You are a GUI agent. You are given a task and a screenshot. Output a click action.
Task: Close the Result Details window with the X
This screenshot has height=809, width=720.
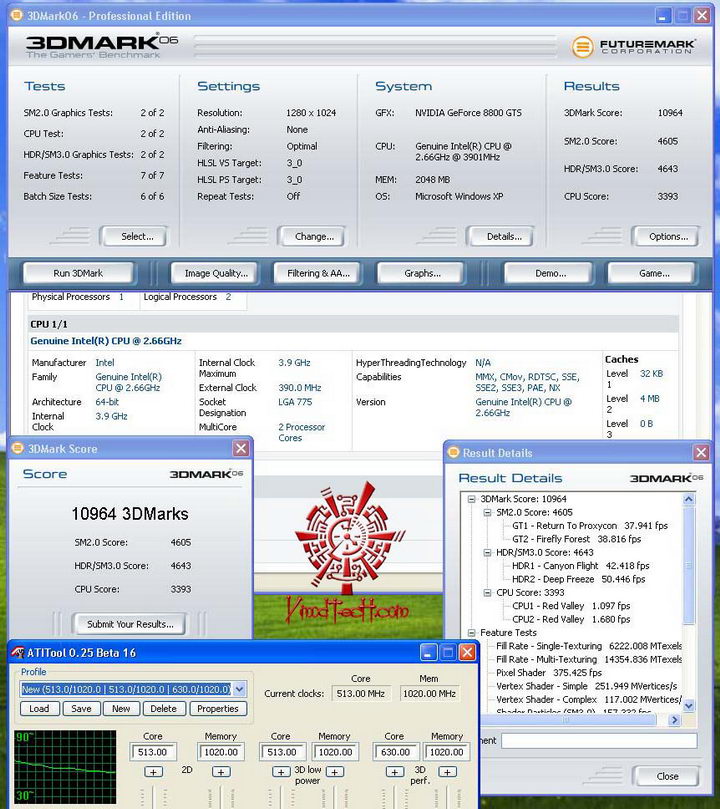tap(701, 453)
